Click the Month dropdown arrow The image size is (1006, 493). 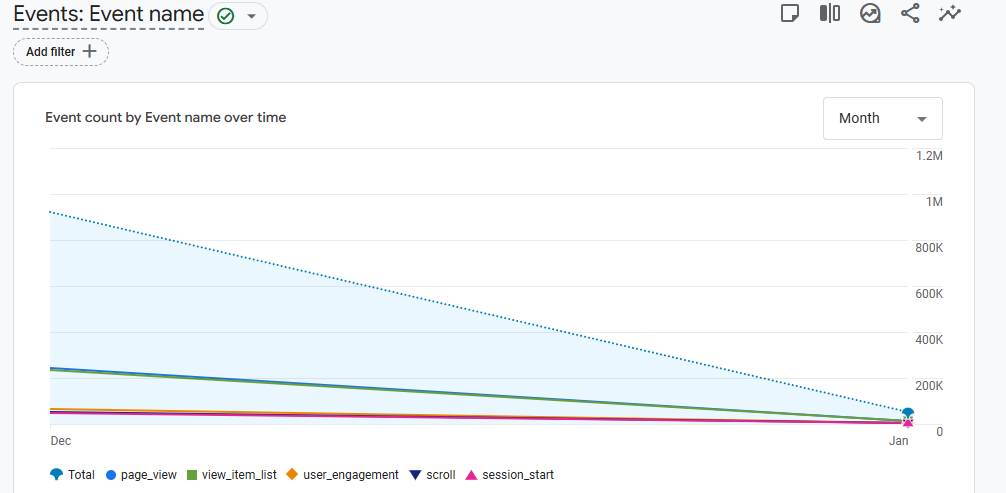point(921,119)
